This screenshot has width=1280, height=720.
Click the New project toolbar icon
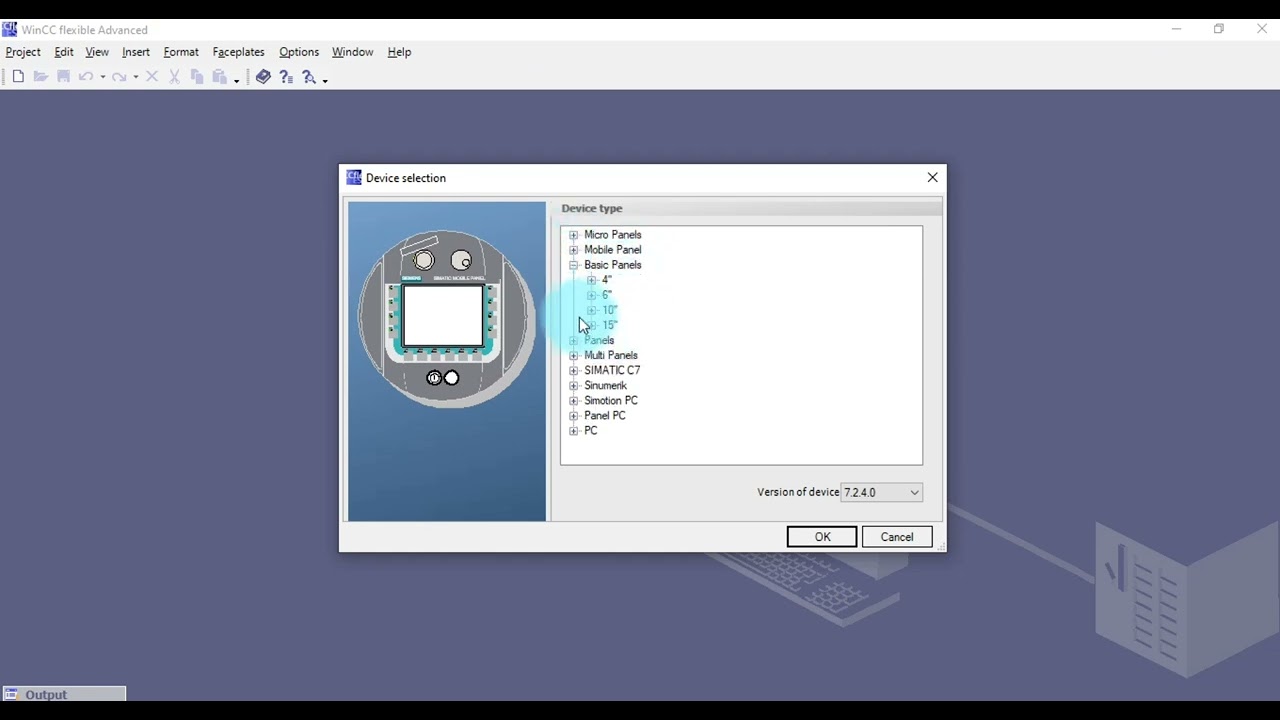point(18,77)
